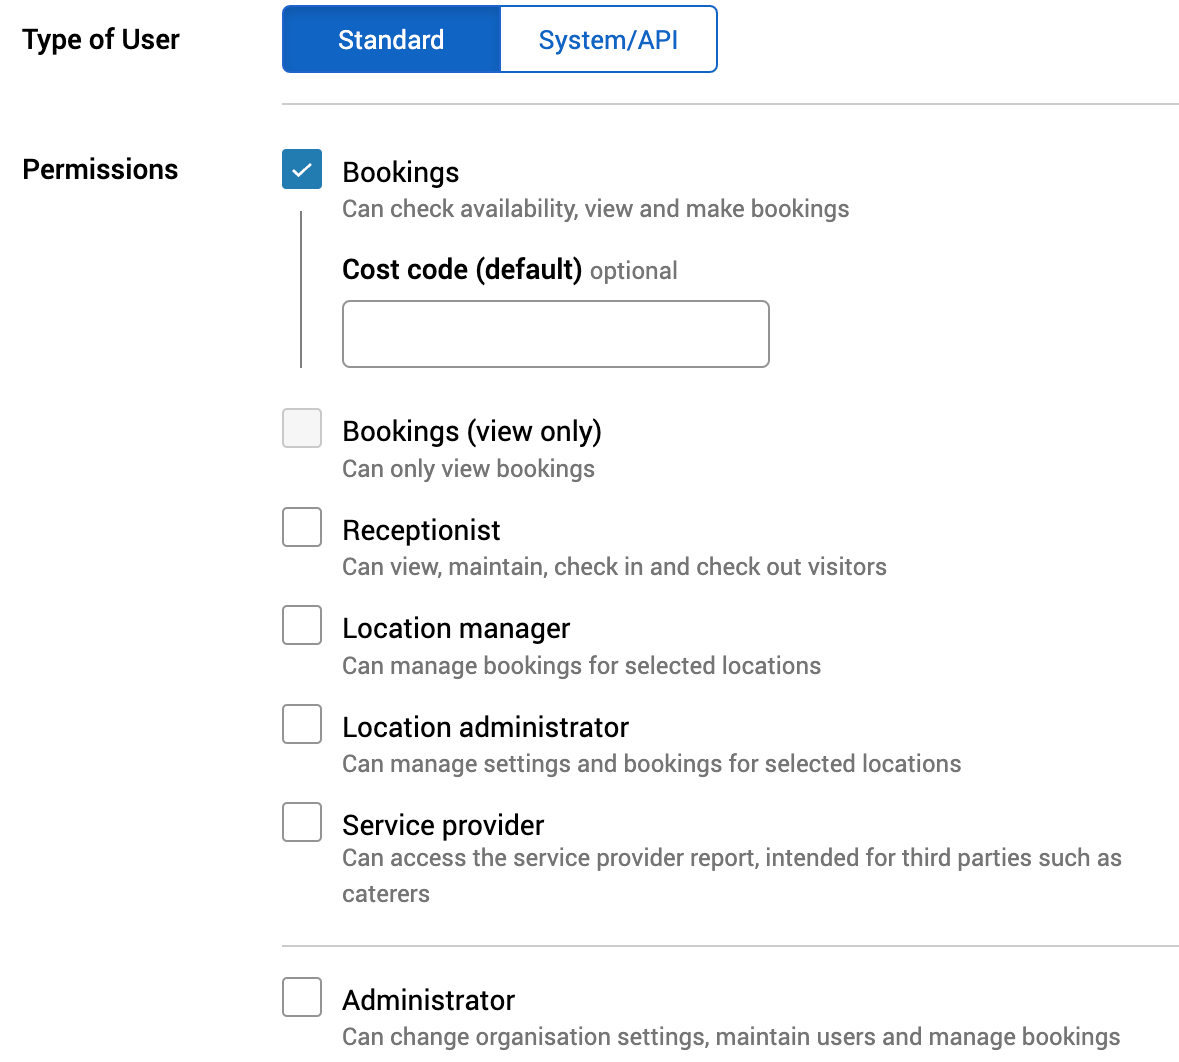The image size is (1179, 1062).
Task: Switch to the System/API user tab
Action: coord(608,39)
